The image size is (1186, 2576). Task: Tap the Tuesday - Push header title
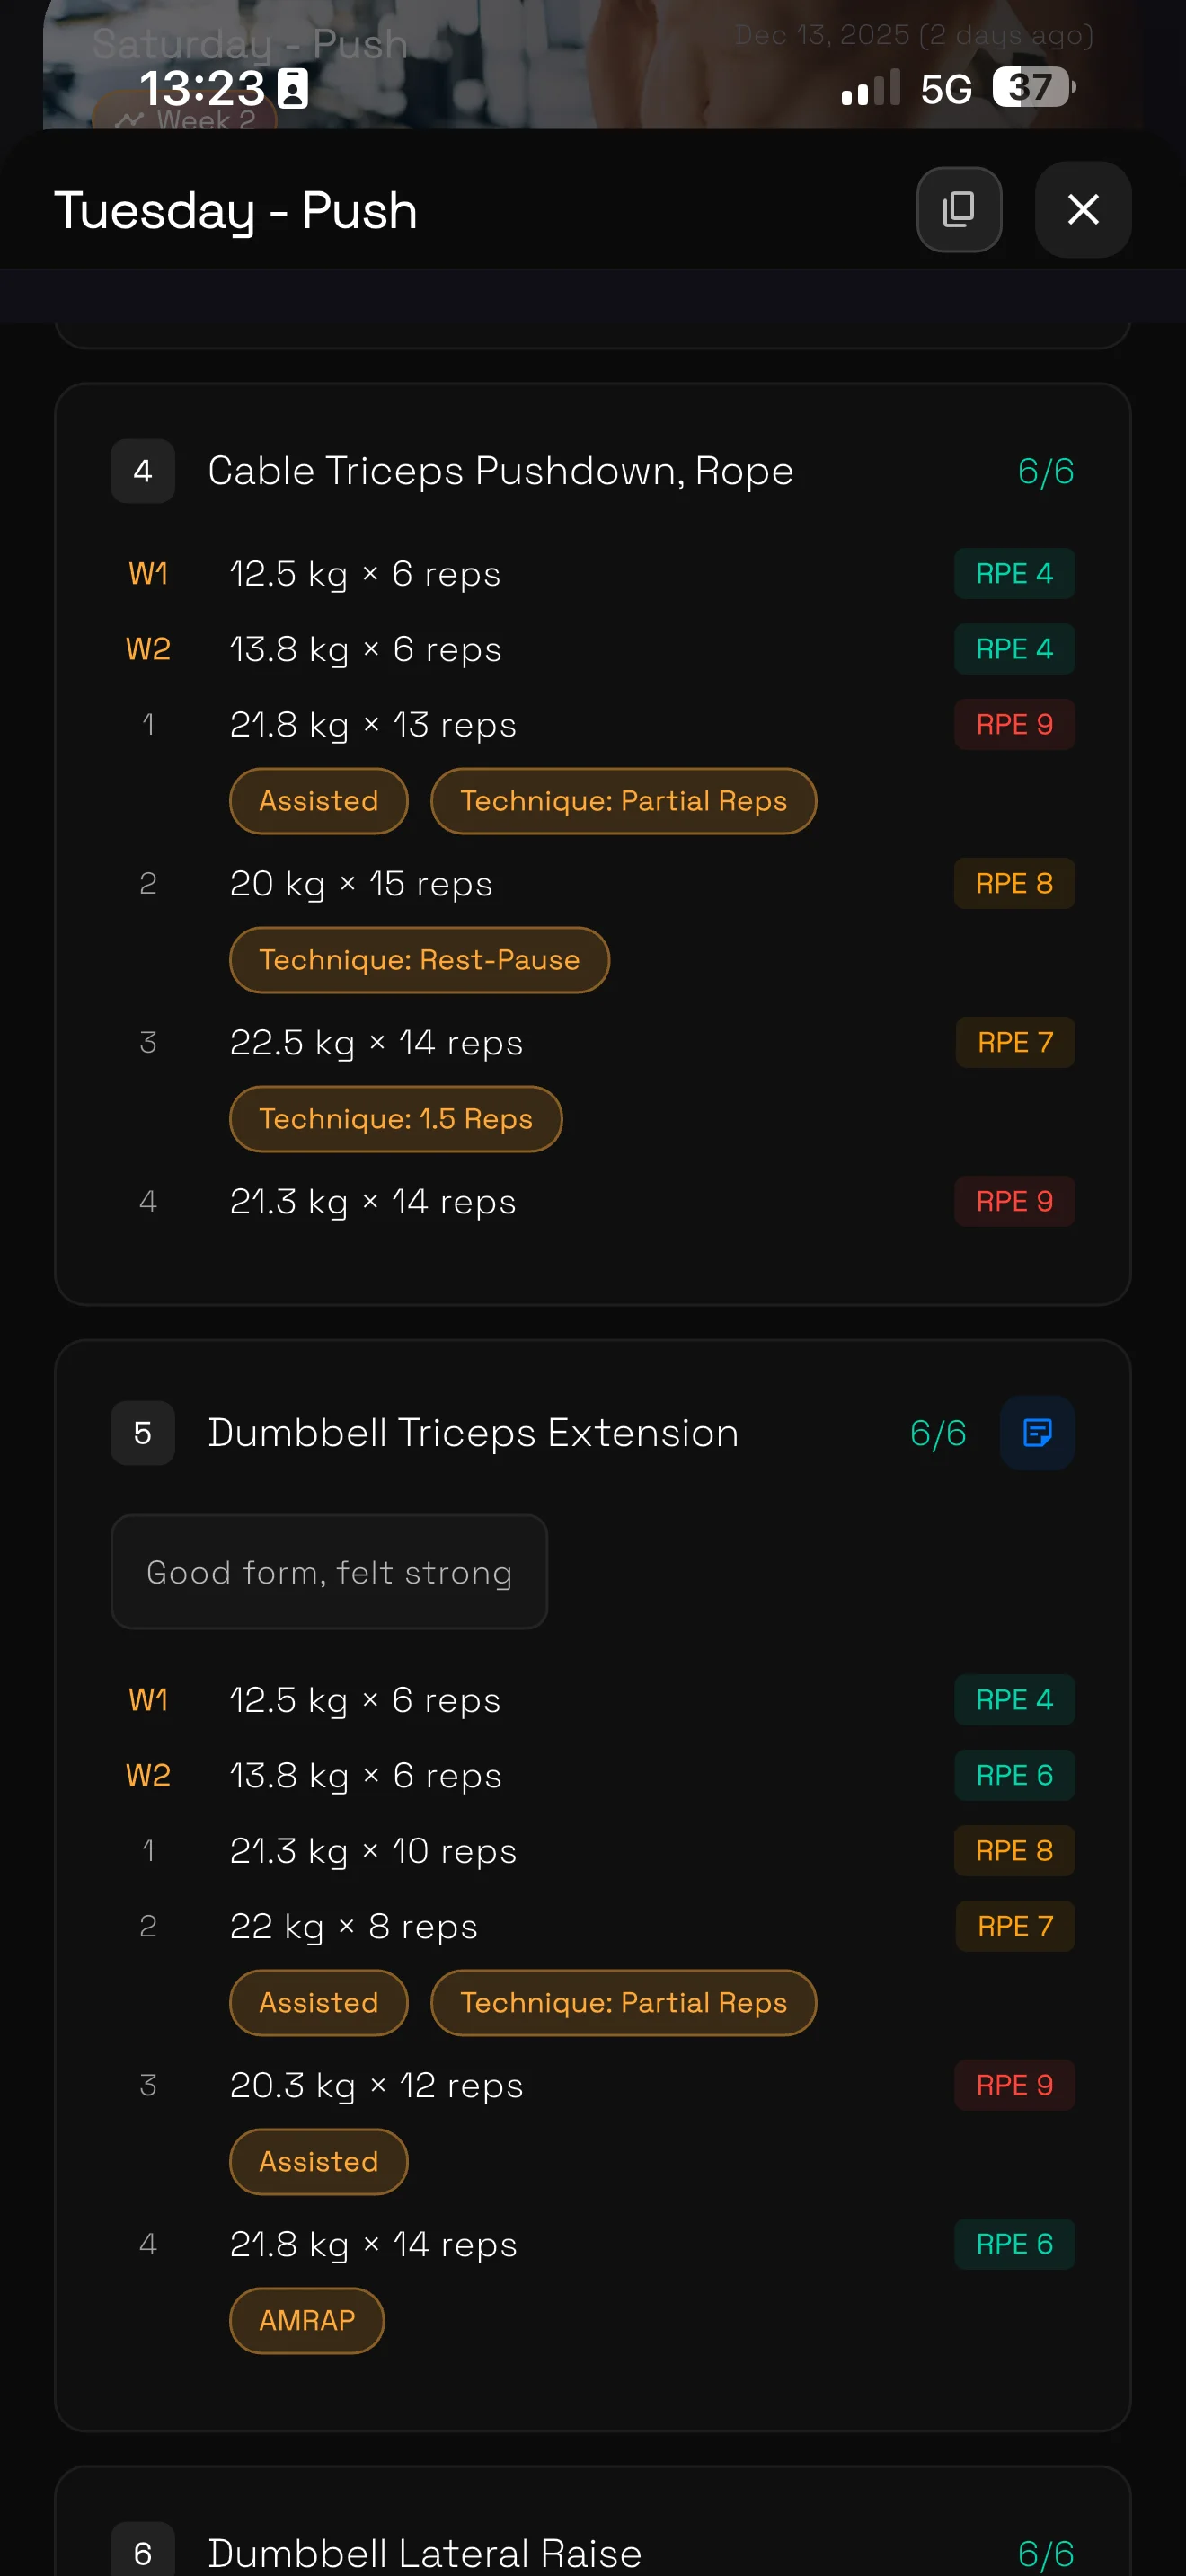click(235, 210)
